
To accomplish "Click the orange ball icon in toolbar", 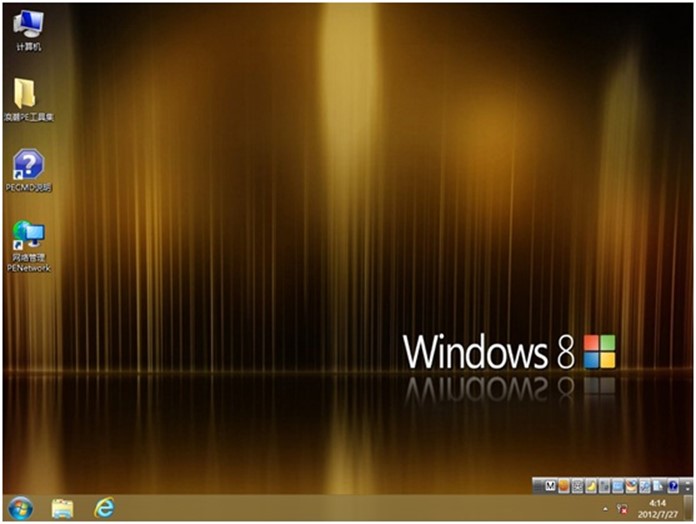I will click(564, 486).
